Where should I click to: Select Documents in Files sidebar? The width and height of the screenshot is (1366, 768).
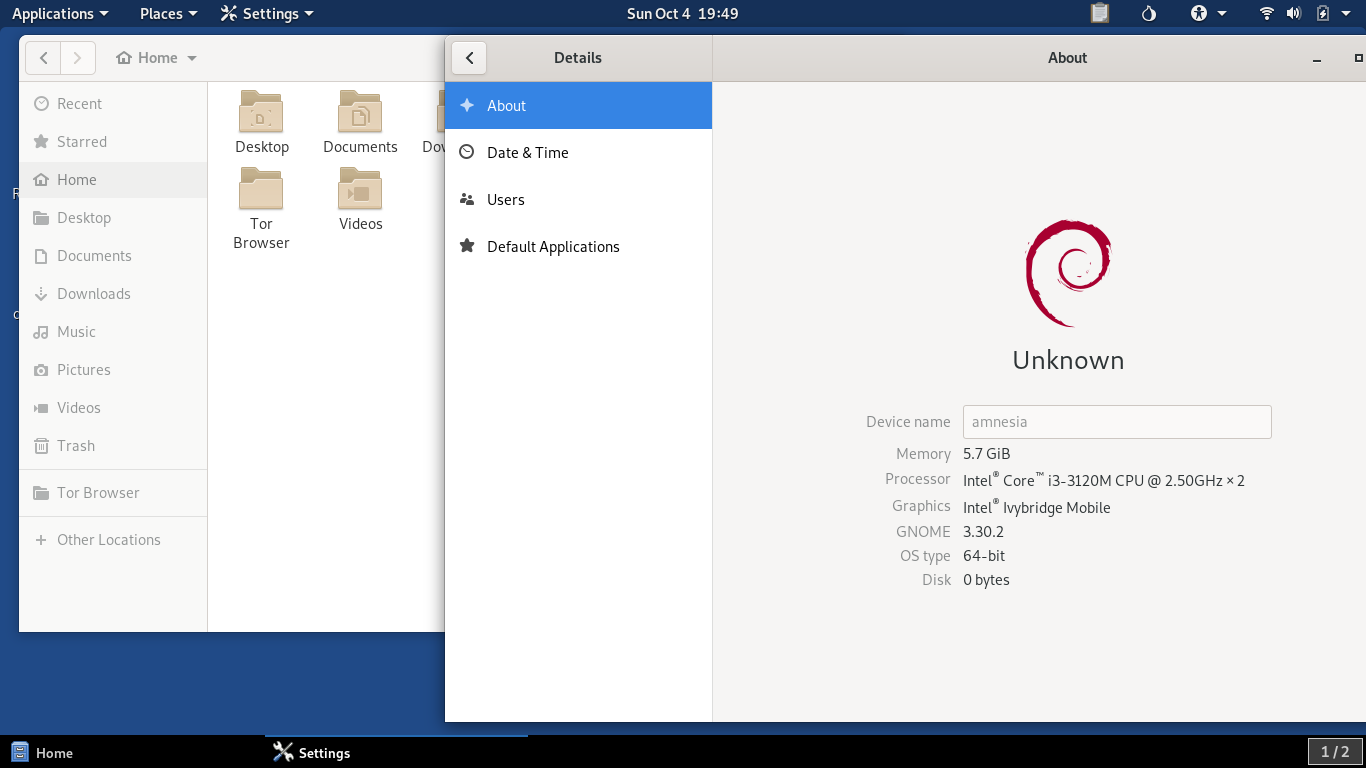[113, 256]
